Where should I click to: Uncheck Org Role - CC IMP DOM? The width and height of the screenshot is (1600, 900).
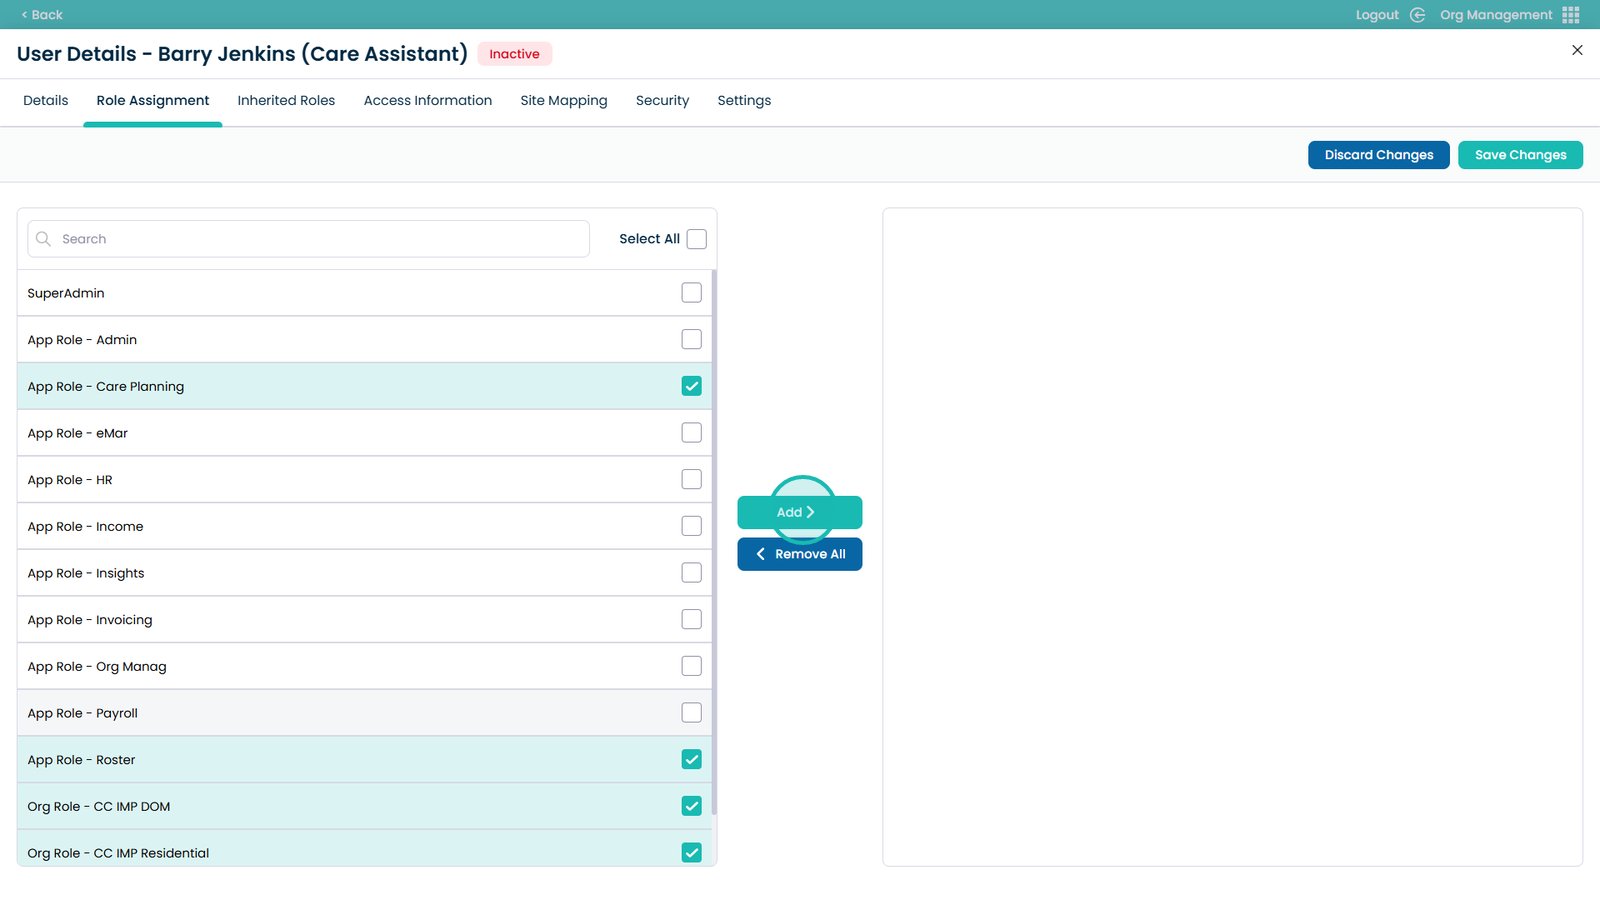coord(691,806)
